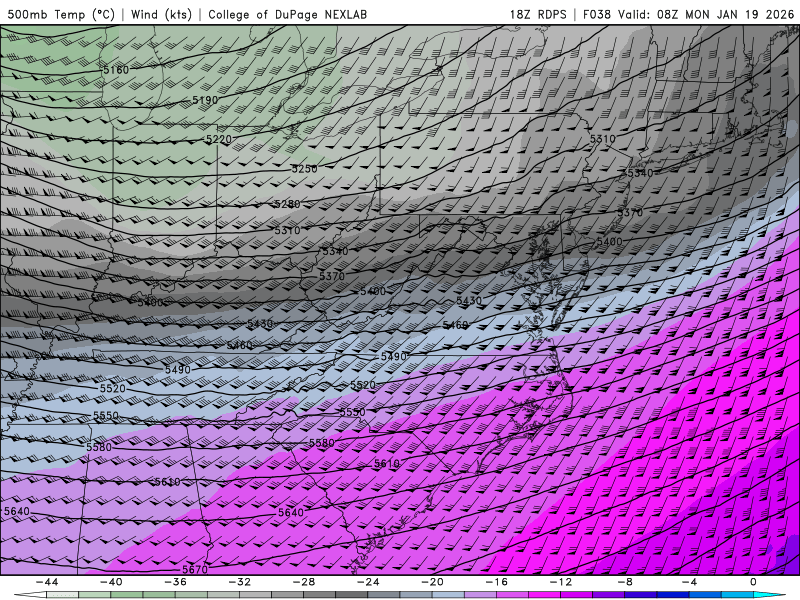Viewport: 800px width, 600px height.
Task: Click the 5160 height contour label
Action: (x=116, y=70)
